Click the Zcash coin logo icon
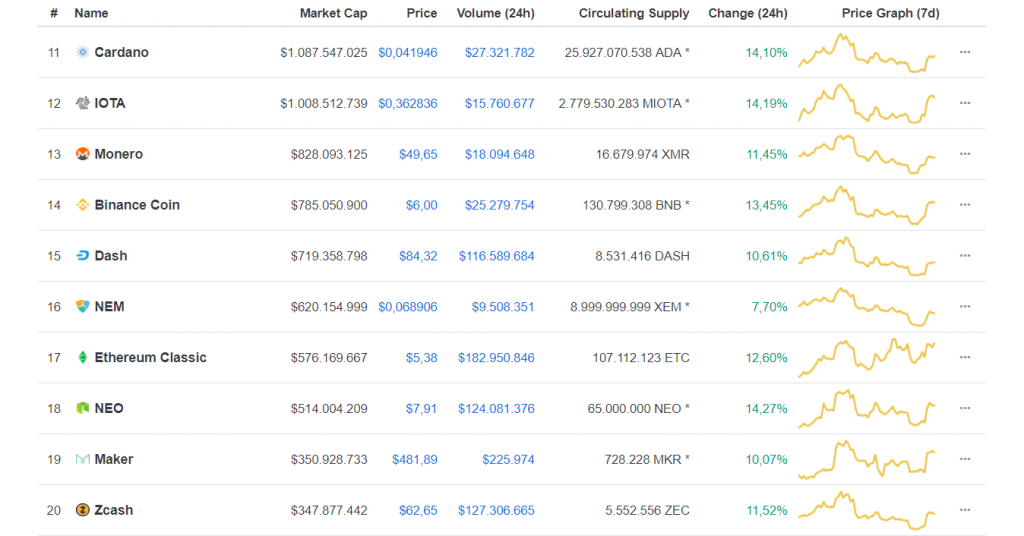Image resolution: width=1024 pixels, height=536 pixels. [82, 511]
